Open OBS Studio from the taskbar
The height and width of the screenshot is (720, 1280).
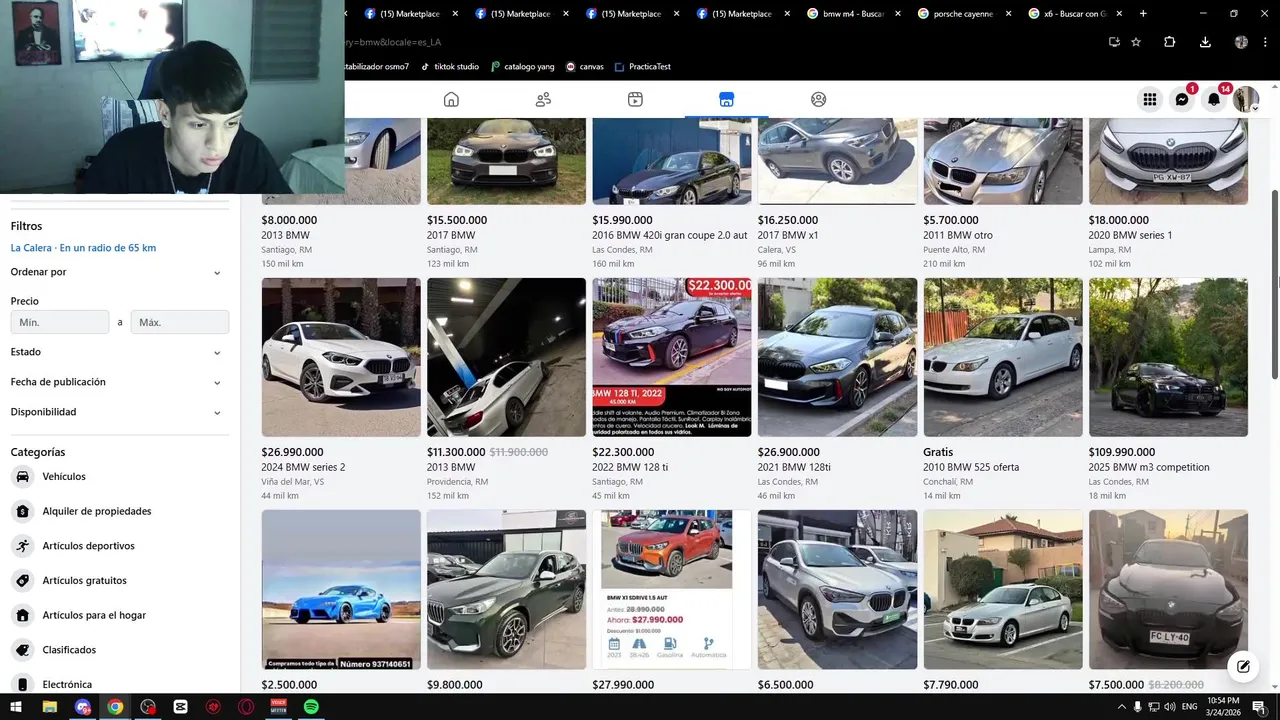[x=148, y=707]
